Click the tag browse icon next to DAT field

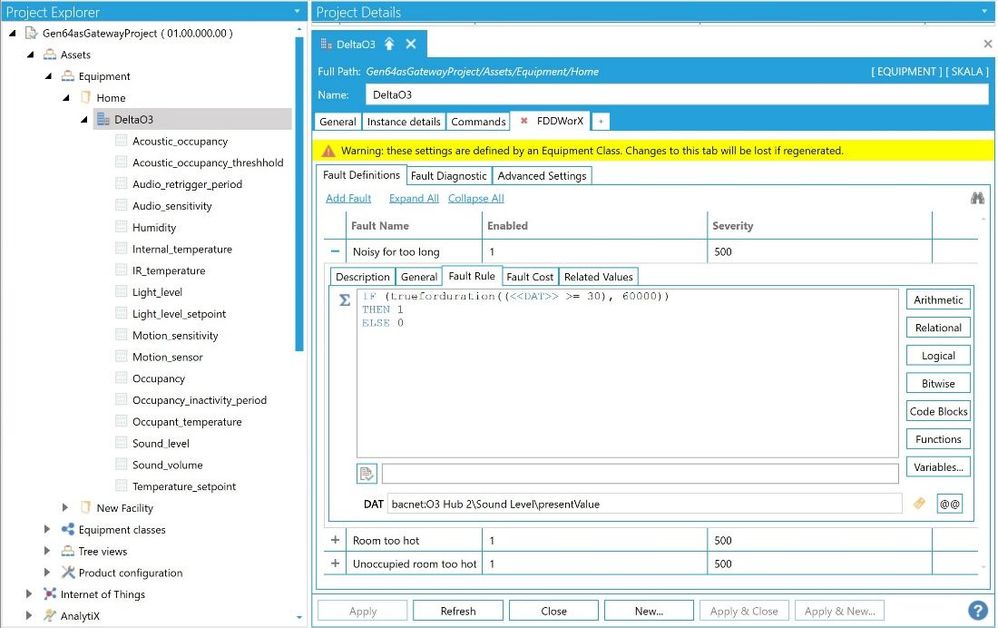click(919, 503)
